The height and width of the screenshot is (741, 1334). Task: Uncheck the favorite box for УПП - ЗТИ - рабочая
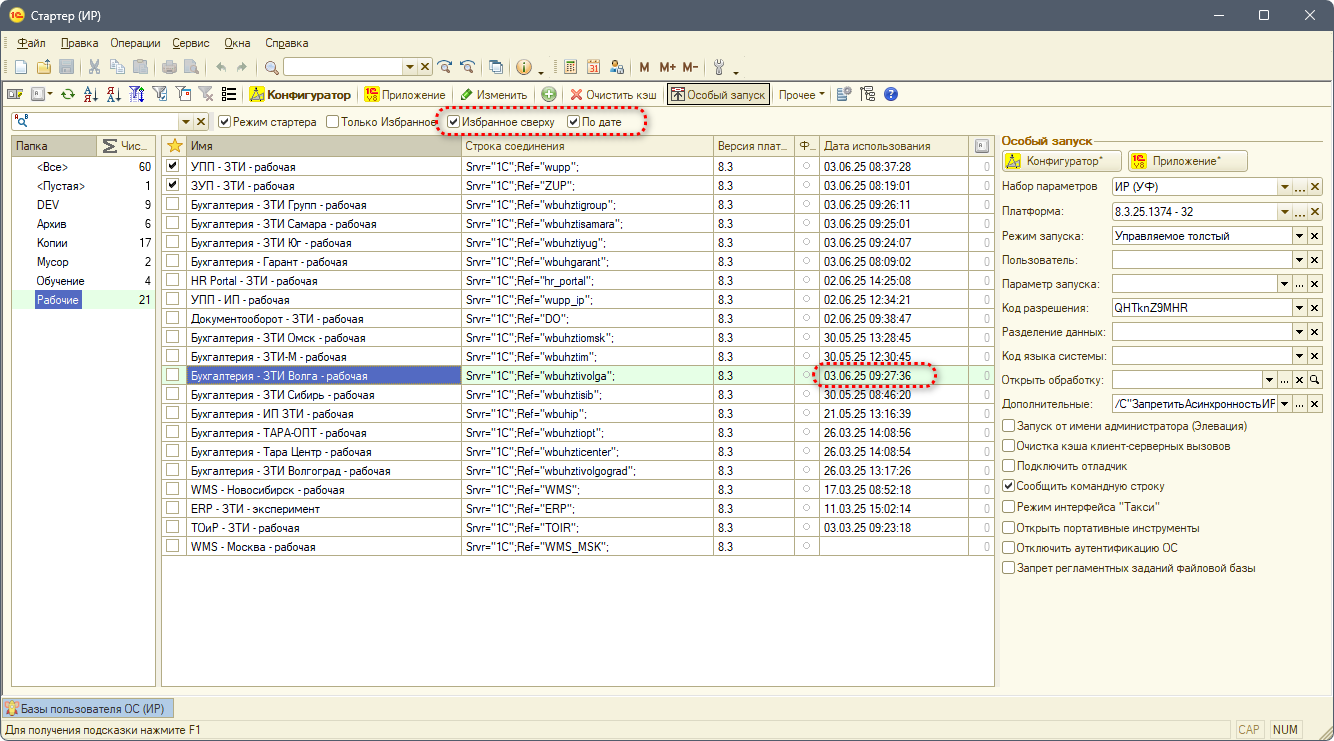point(174,166)
